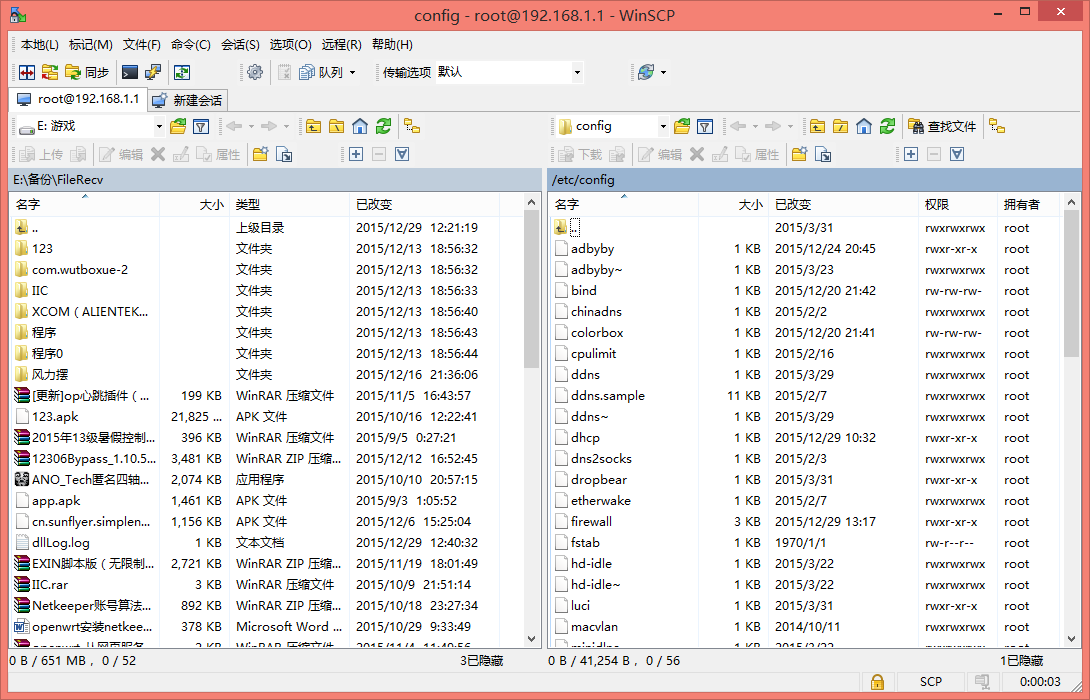Click the globe refresh icon in top toolbar
This screenshot has width=1090, height=700.
(646, 72)
